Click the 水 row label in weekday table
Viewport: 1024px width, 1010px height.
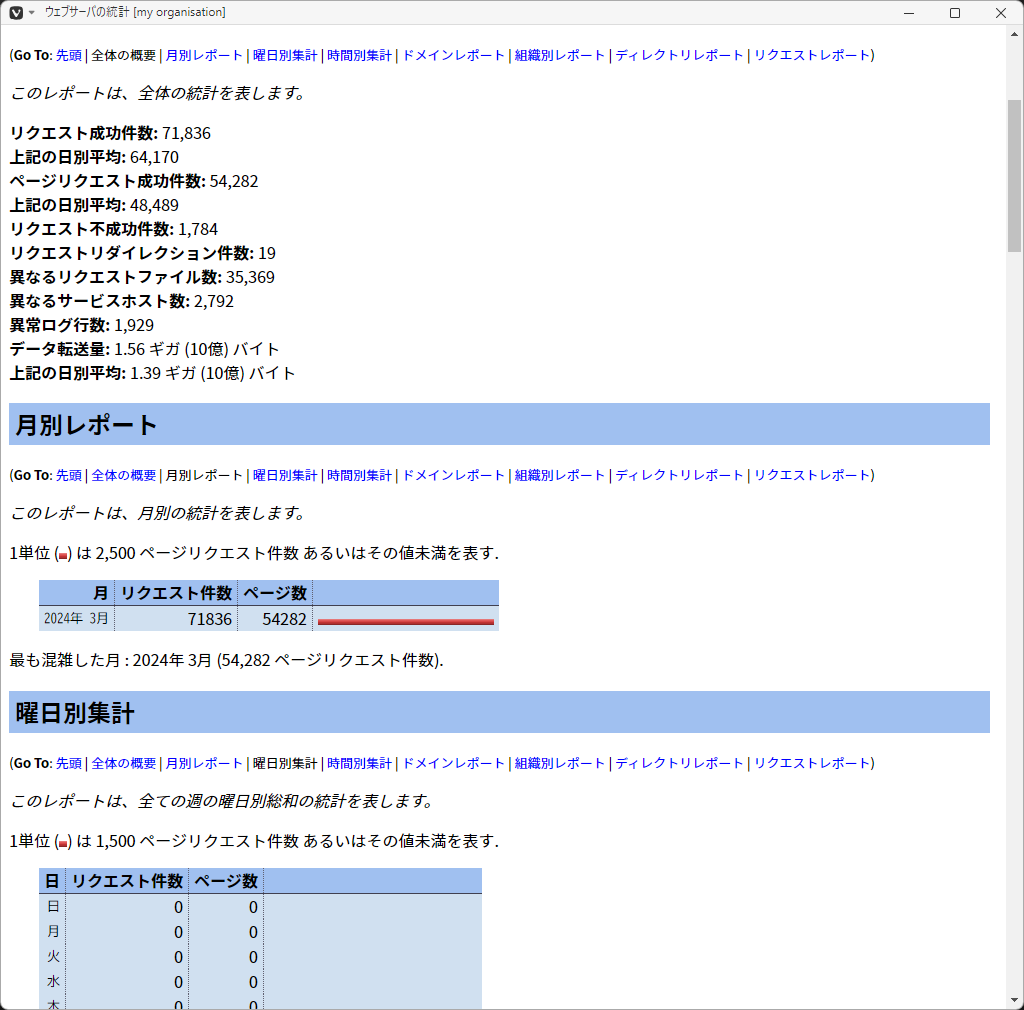tap(53, 981)
